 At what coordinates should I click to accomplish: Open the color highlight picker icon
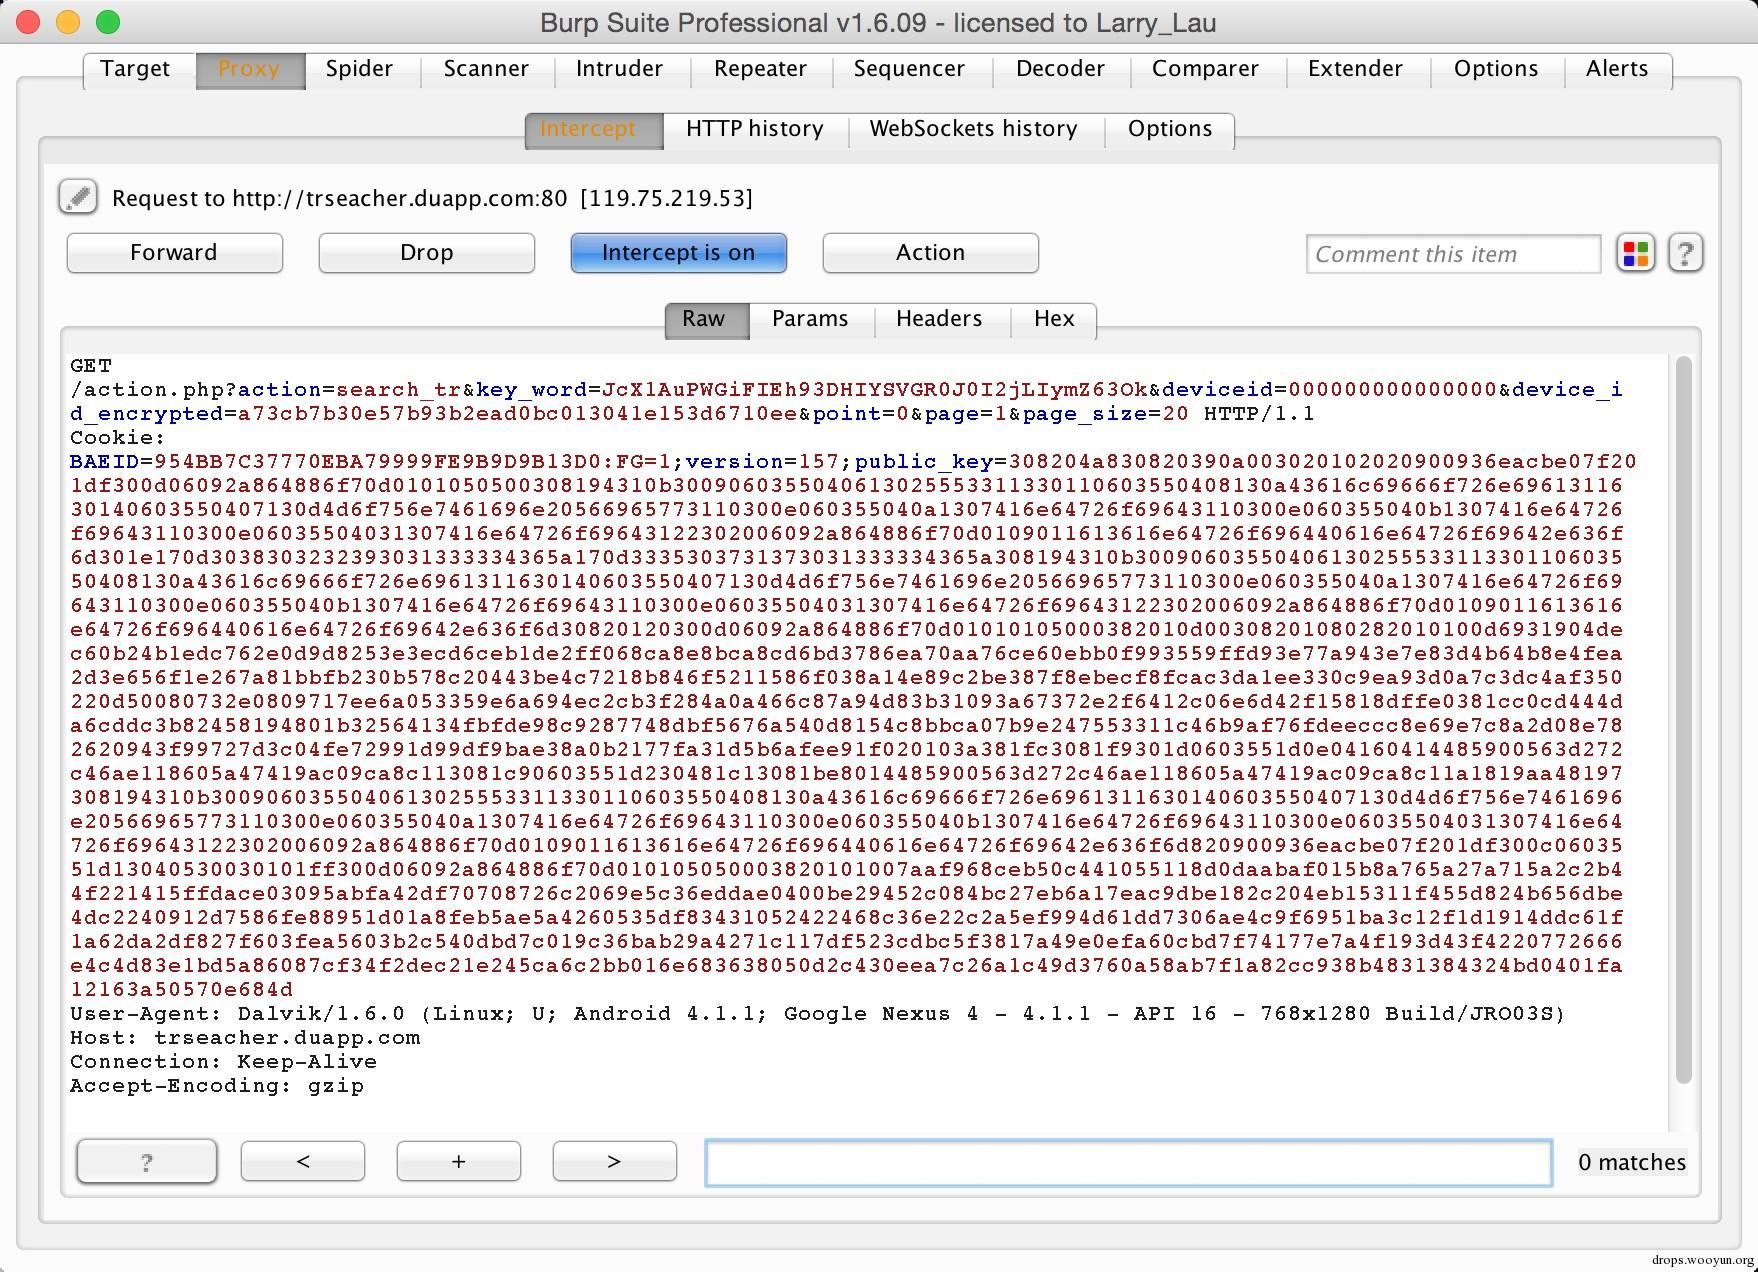click(1636, 253)
